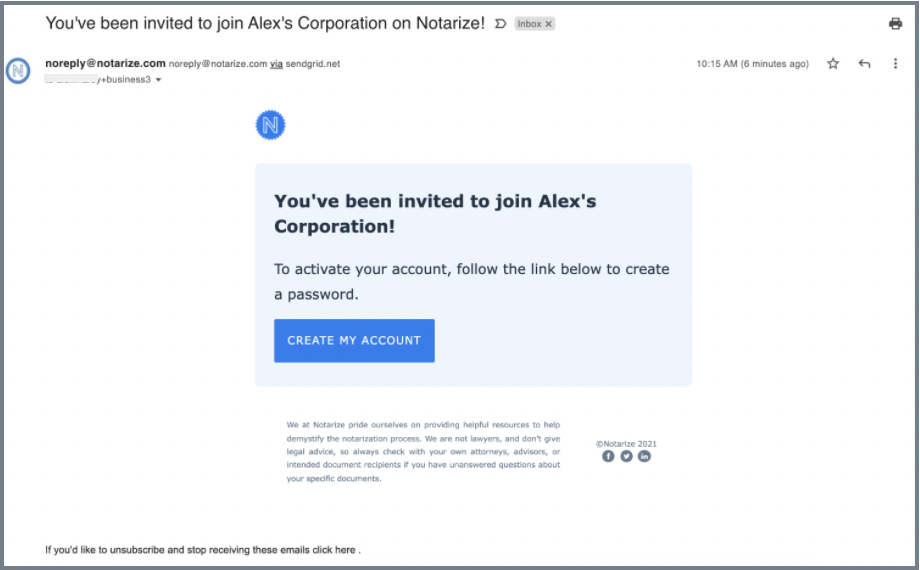Reply to the email with the arrow icon
This screenshot has width=920, height=570.
864,63
